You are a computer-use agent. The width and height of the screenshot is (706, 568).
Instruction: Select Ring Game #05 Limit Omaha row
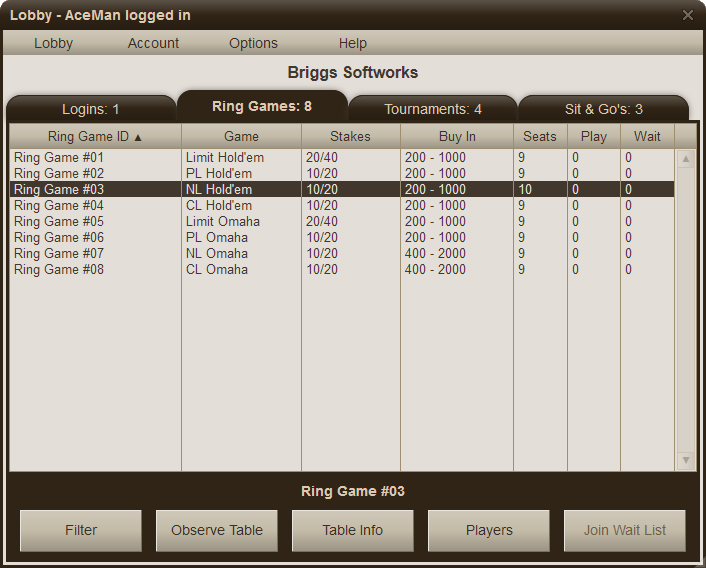pyautogui.click(x=95, y=222)
